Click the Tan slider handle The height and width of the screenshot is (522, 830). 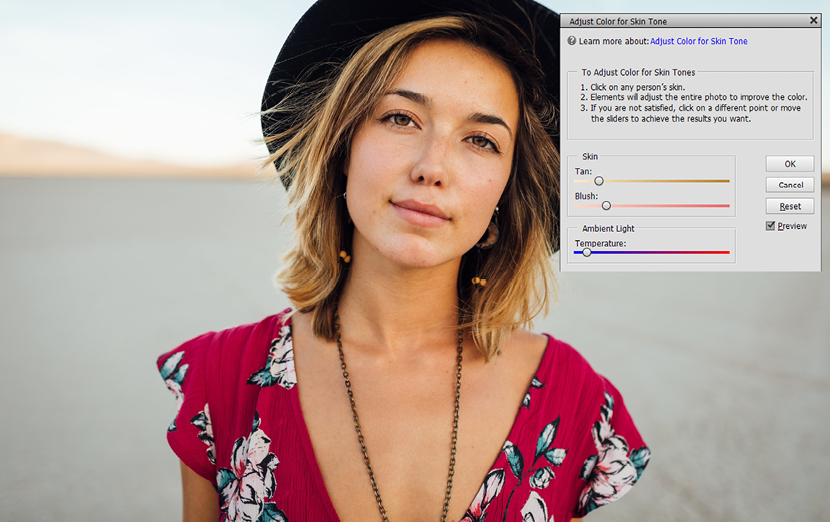click(599, 181)
